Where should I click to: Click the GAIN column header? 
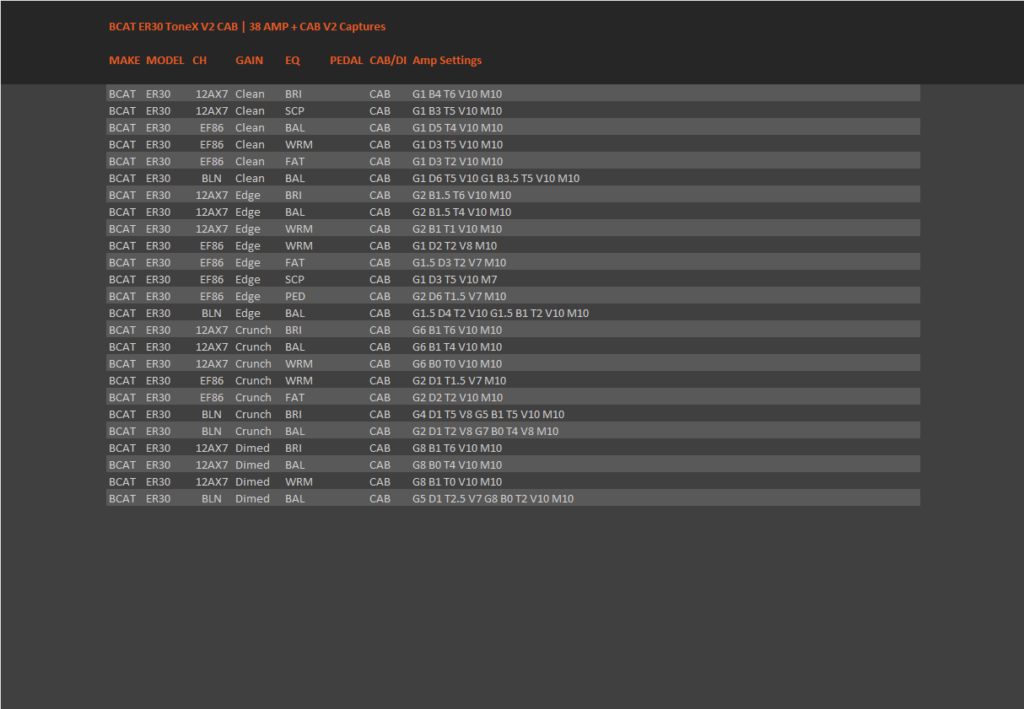(x=249, y=60)
